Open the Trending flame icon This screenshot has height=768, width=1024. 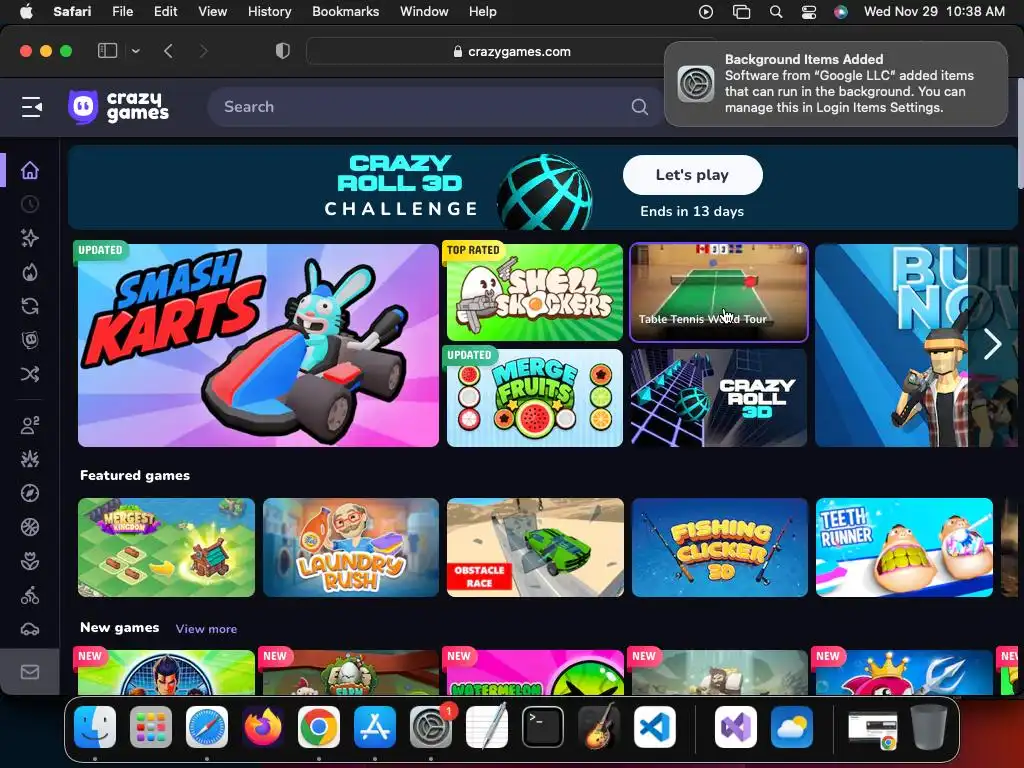point(30,272)
